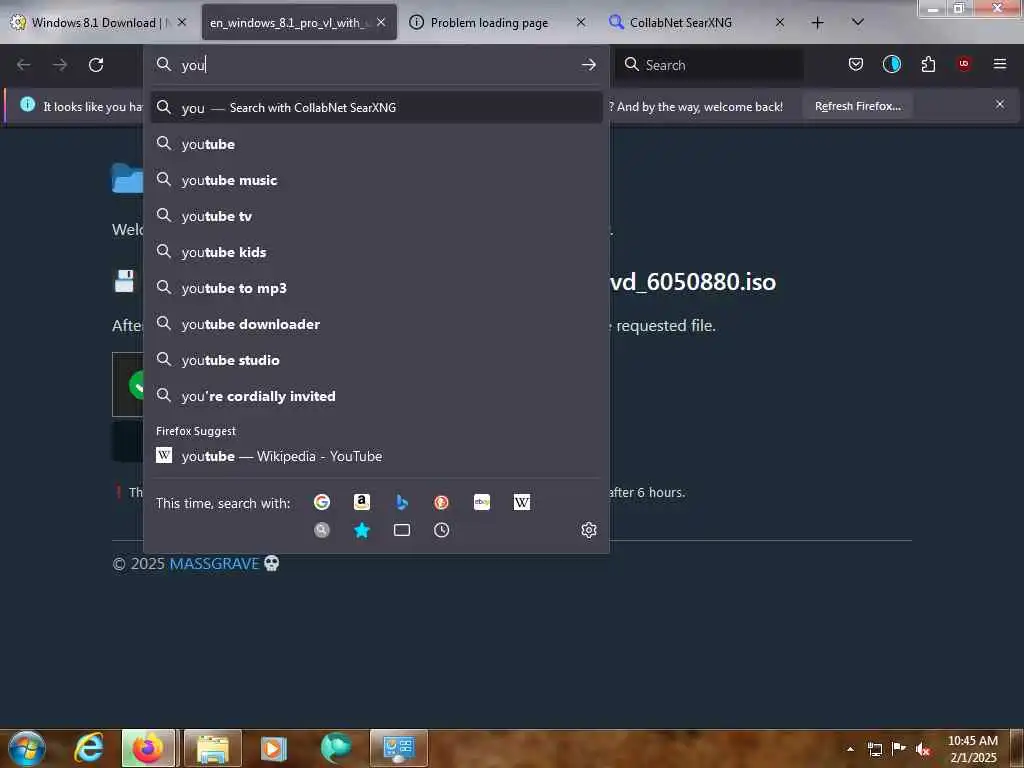Viewport: 1024px width, 768px height.
Task: Search this time with DuckDuckGo icon
Action: pos(441,502)
